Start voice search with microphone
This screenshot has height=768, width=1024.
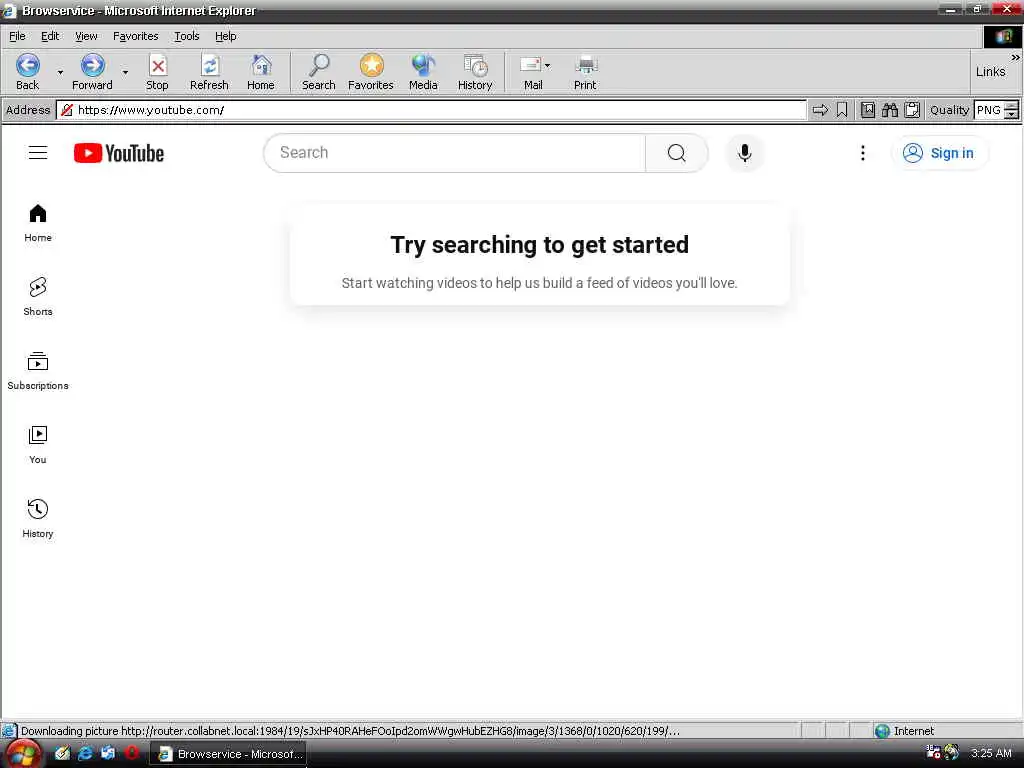[x=744, y=153]
